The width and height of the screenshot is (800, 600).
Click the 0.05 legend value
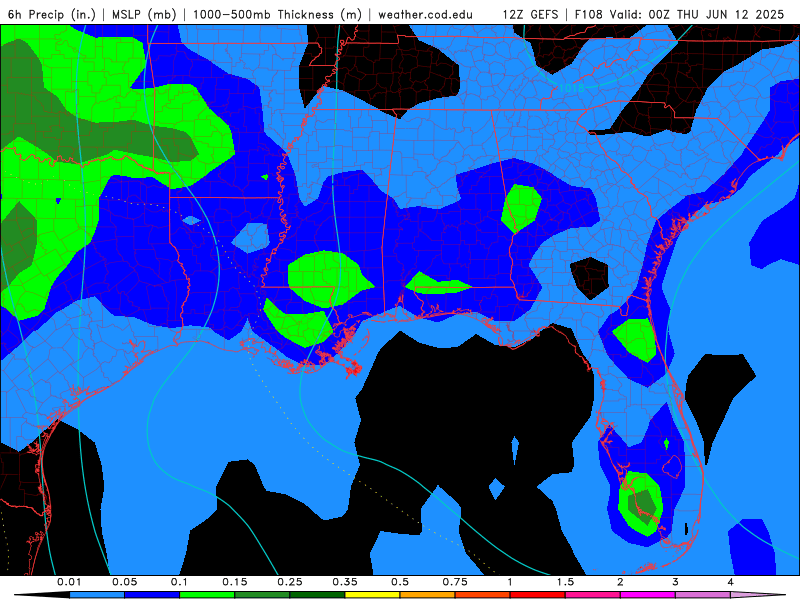coord(124,582)
